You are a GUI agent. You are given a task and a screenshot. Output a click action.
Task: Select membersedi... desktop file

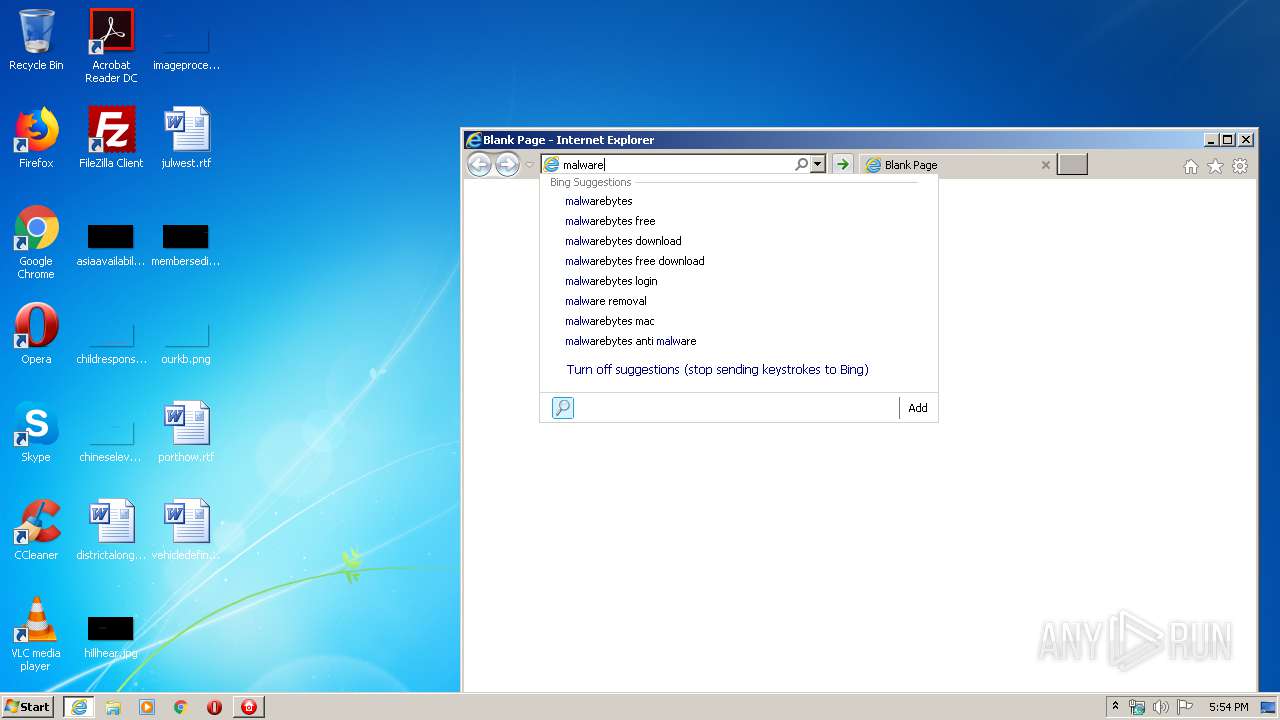[x=186, y=245]
